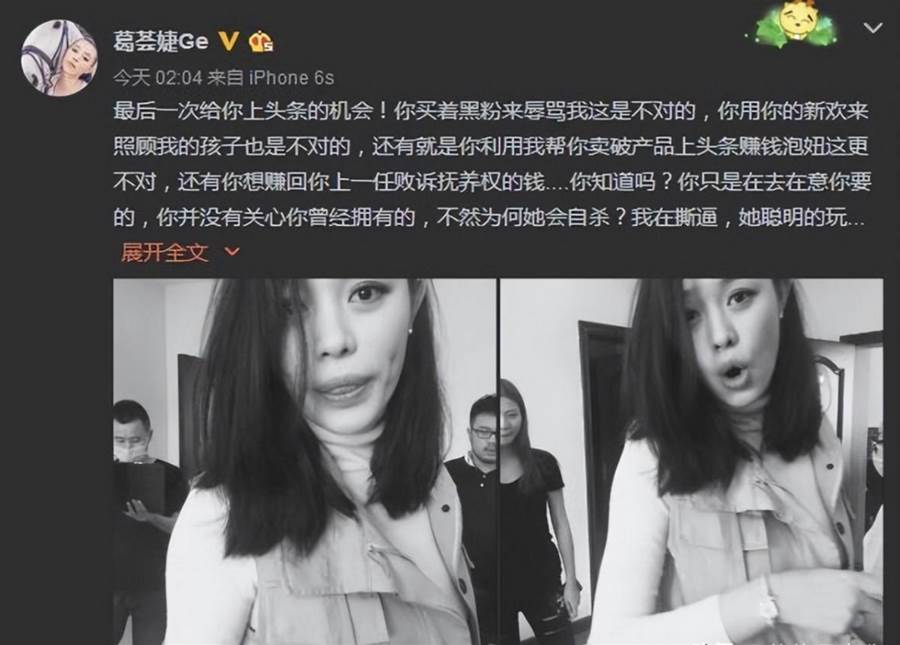Click the username 葛荟婕Ge
Viewport: 900px width, 645px height.
point(161,41)
